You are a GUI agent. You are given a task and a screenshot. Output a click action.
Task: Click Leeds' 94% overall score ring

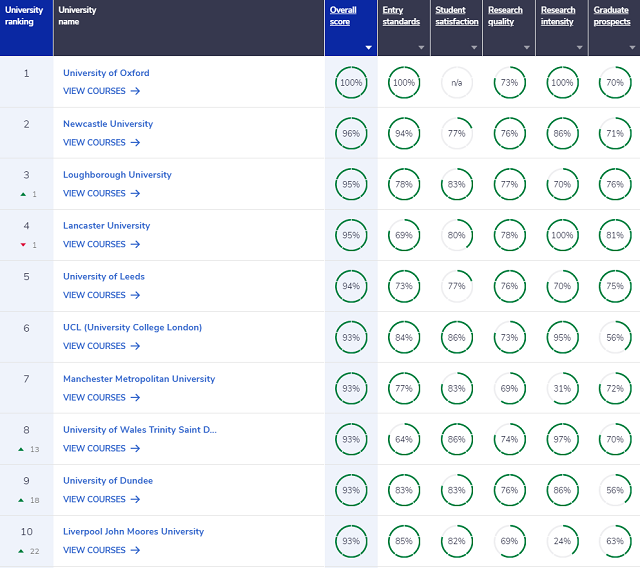[x=351, y=286]
